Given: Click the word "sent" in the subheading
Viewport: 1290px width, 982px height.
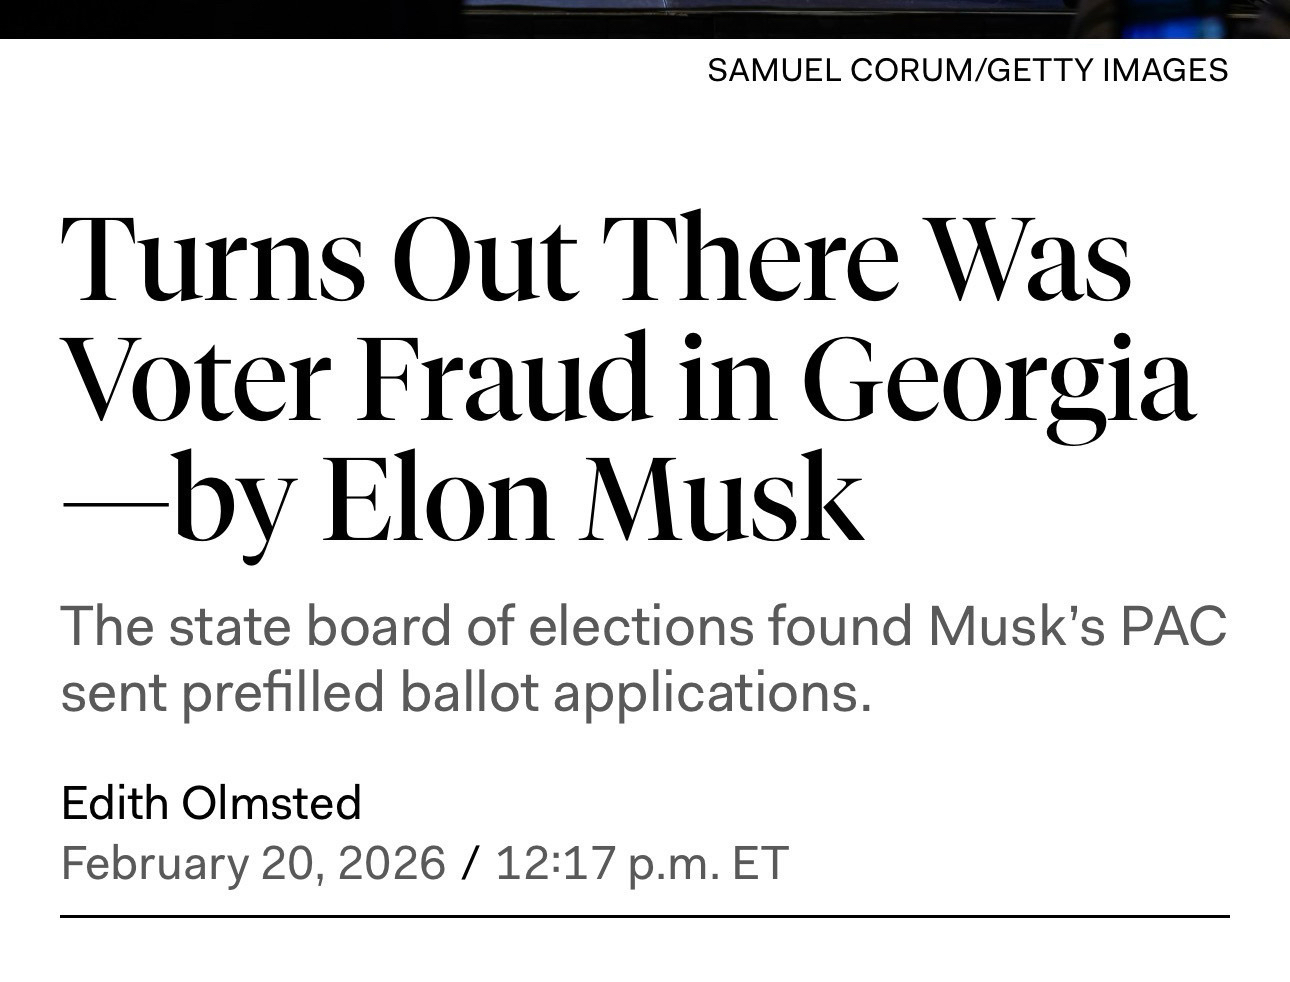Looking at the screenshot, I should tap(113, 692).
